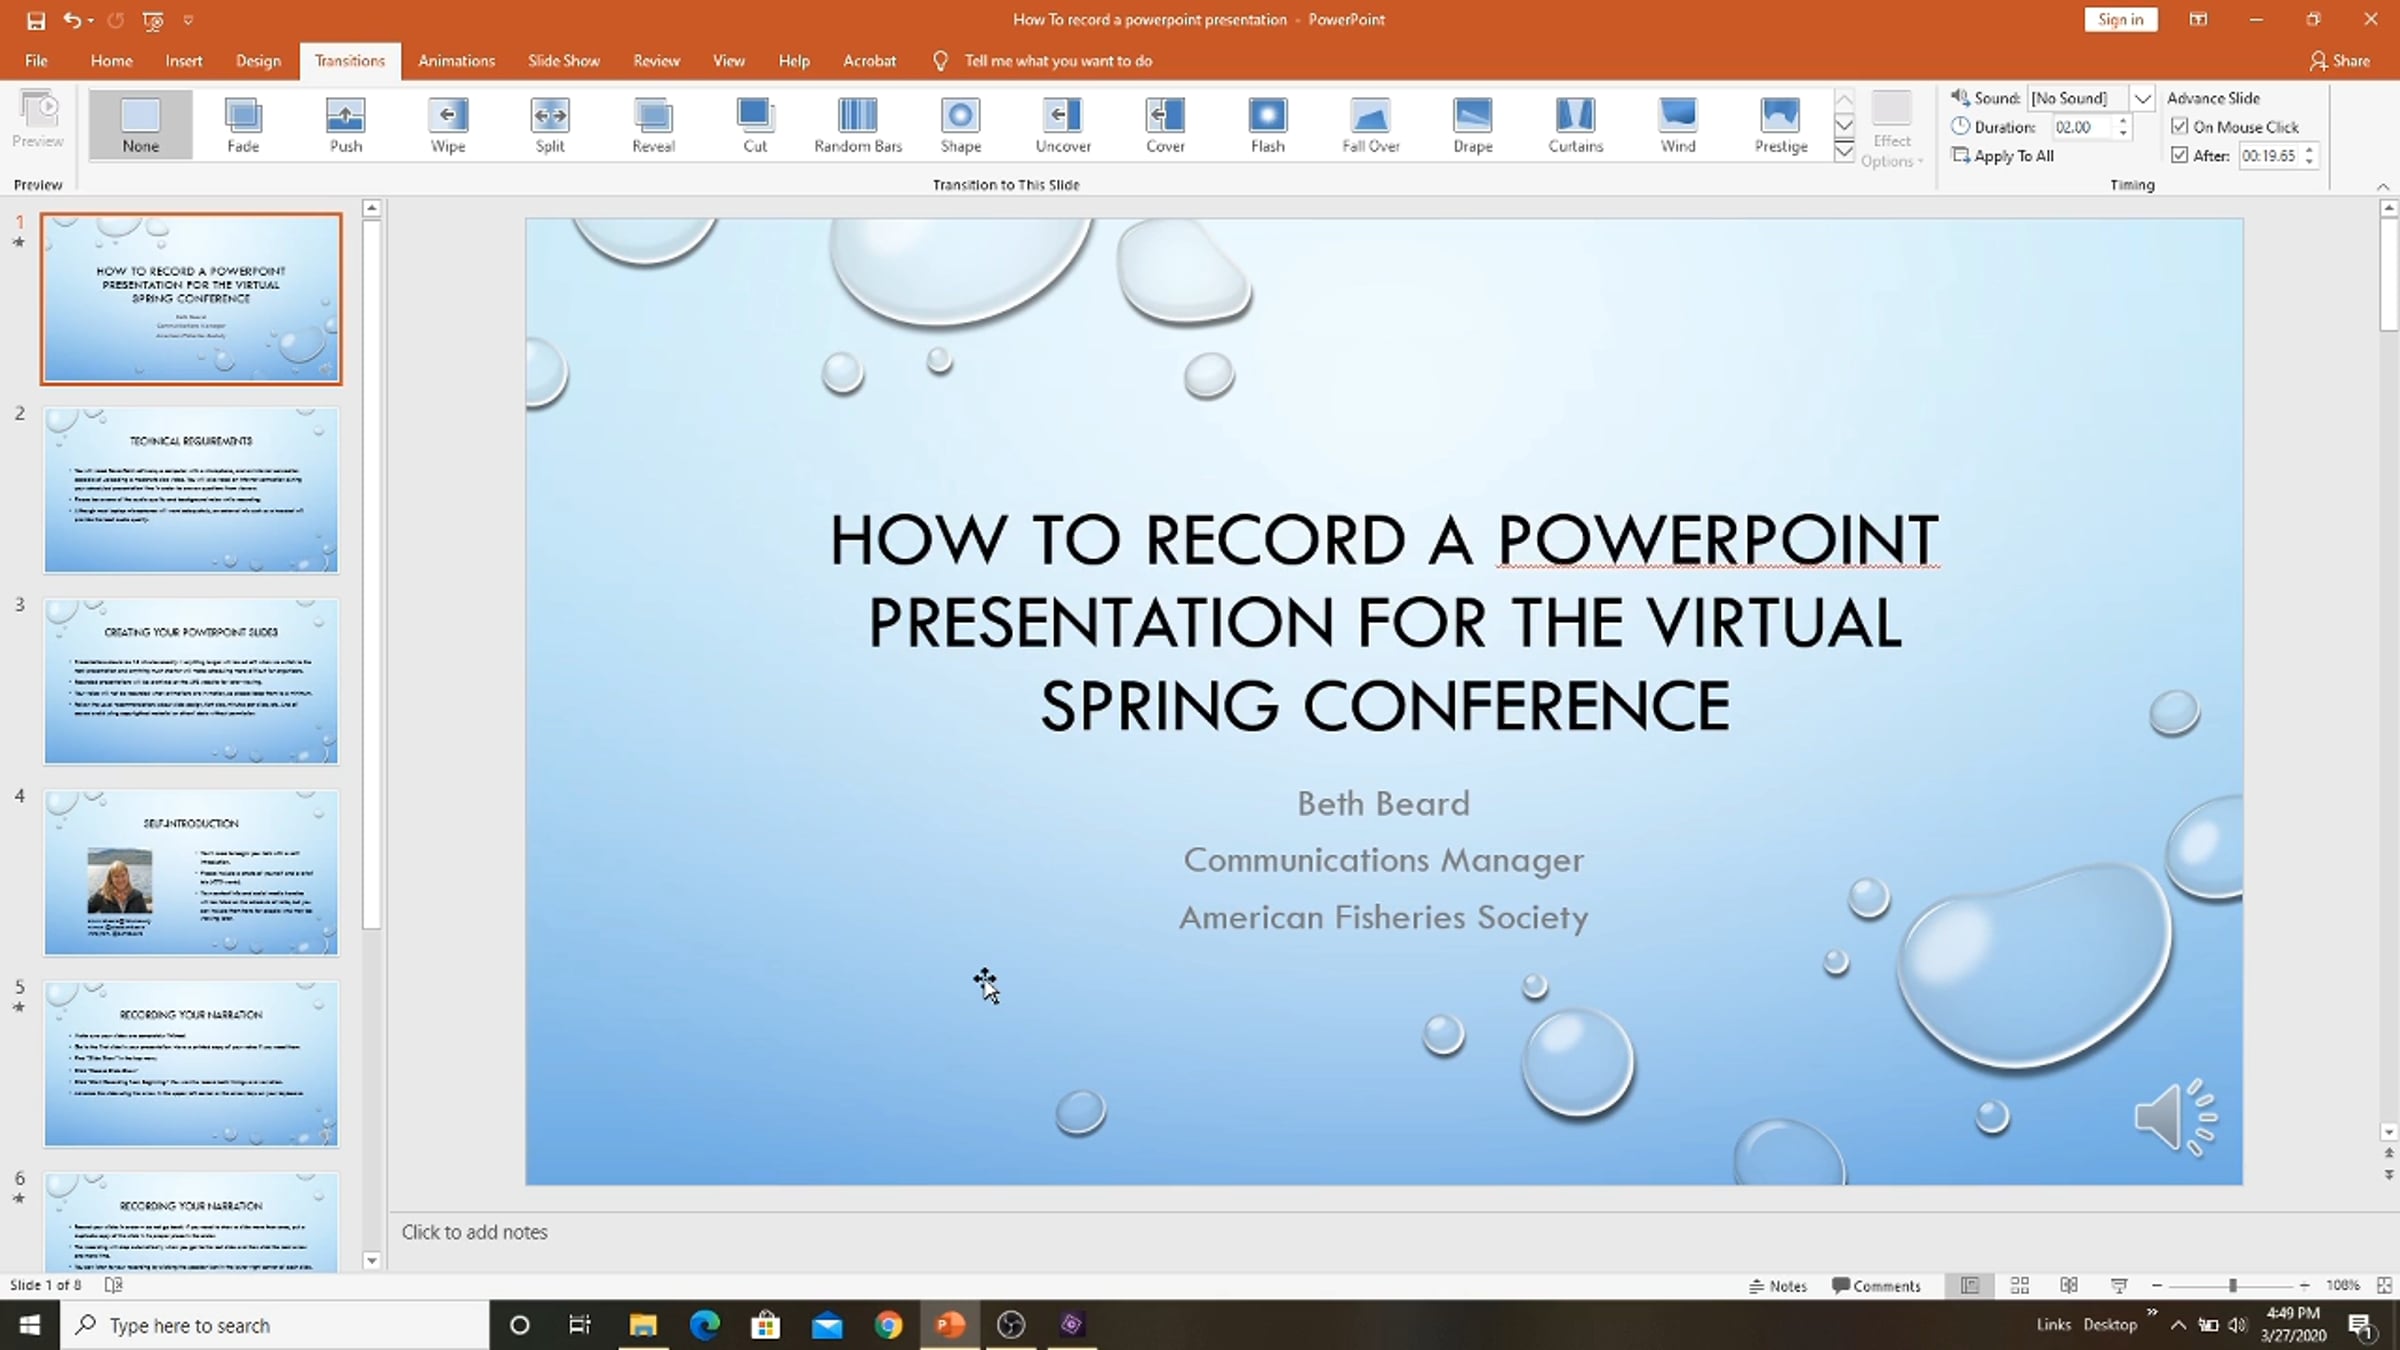The image size is (2400, 1350).
Task: Toggle the Notes pane button
Action: click(x=1778, y=1286)
